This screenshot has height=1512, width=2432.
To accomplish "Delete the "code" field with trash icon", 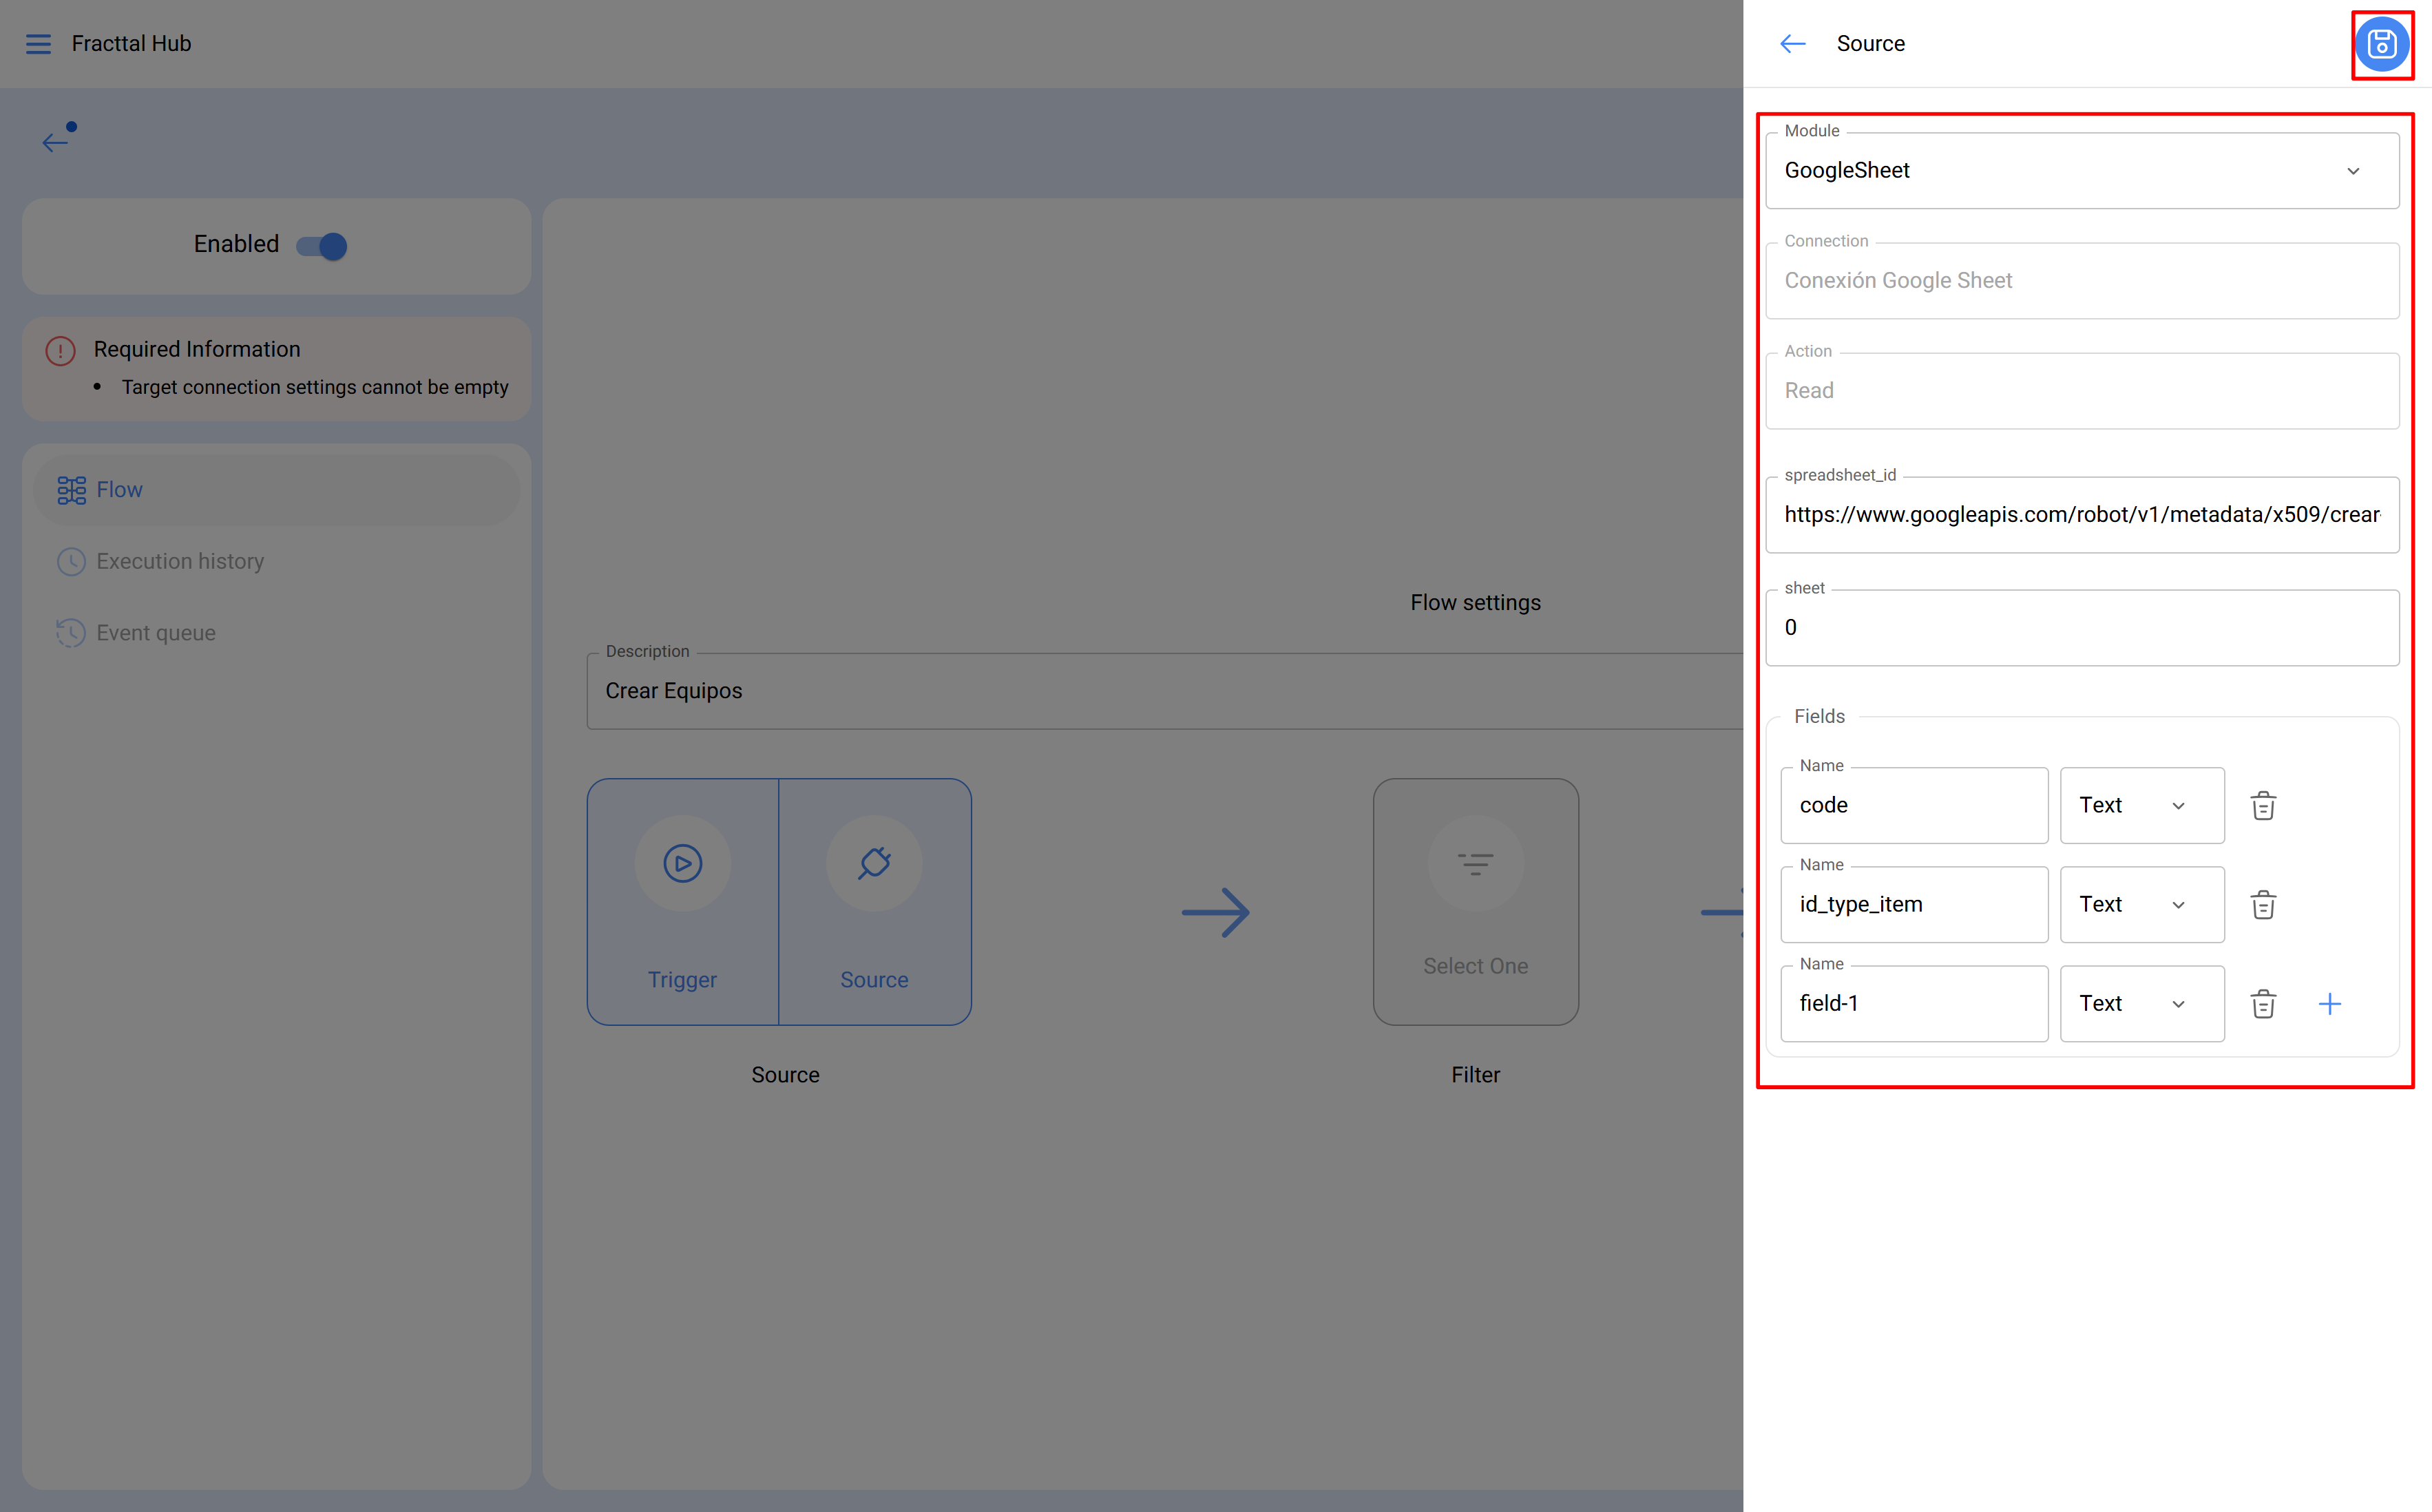I will point(2263,805).
